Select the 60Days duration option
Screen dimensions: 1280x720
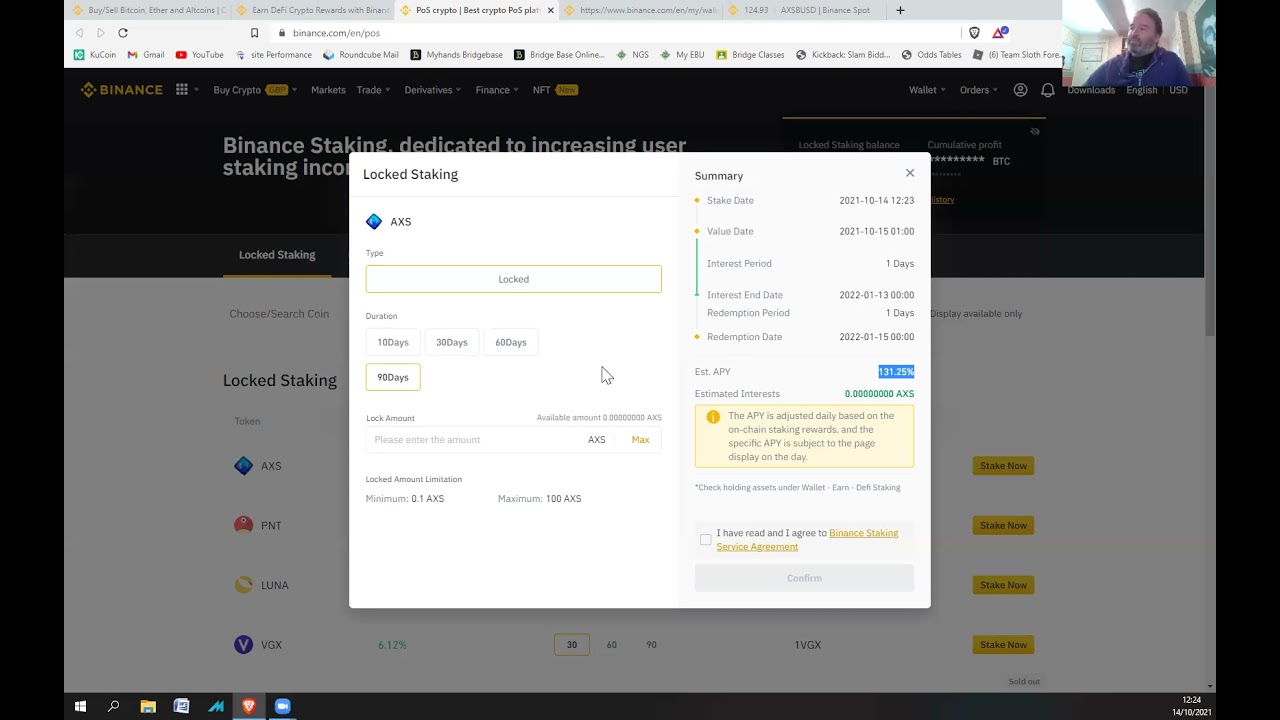click(x=511, y=342)
